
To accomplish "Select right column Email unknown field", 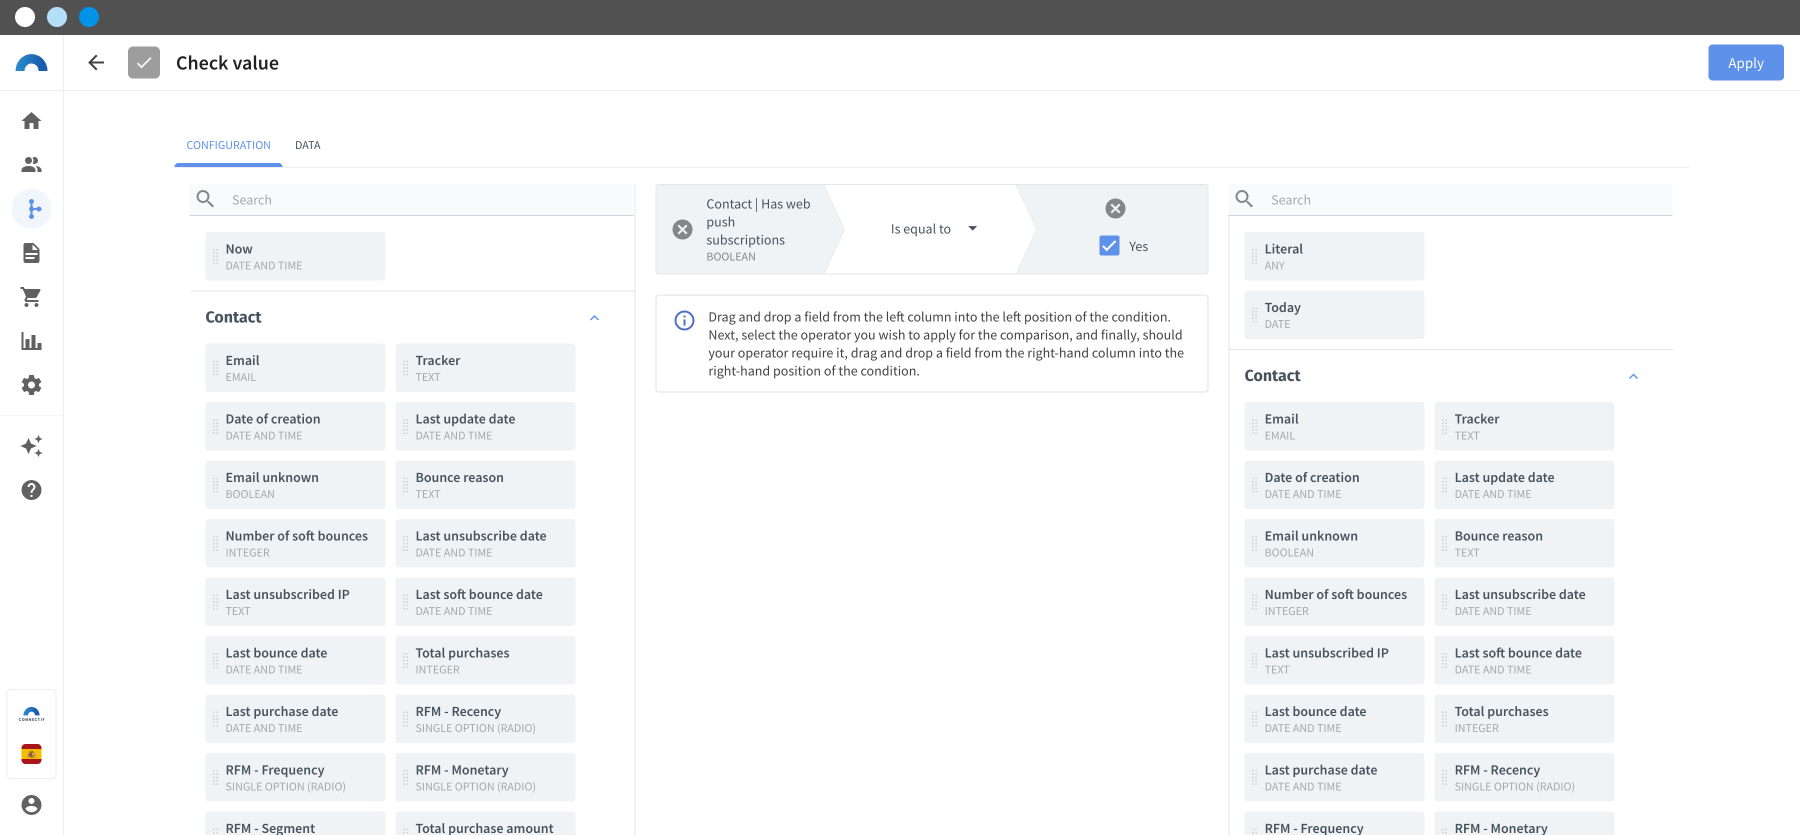I will point(1334,543).
